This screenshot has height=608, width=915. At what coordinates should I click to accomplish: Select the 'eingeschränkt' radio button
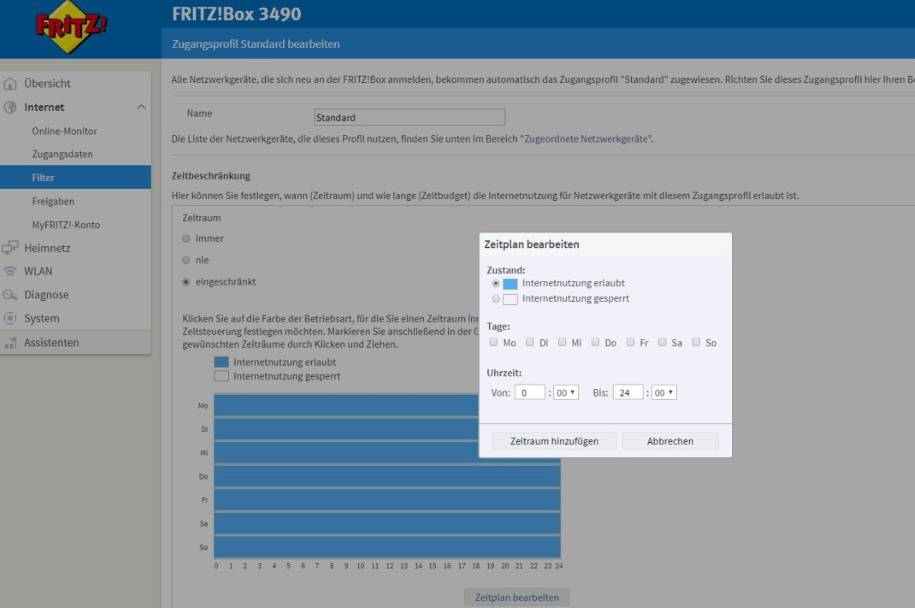(186, 282)
